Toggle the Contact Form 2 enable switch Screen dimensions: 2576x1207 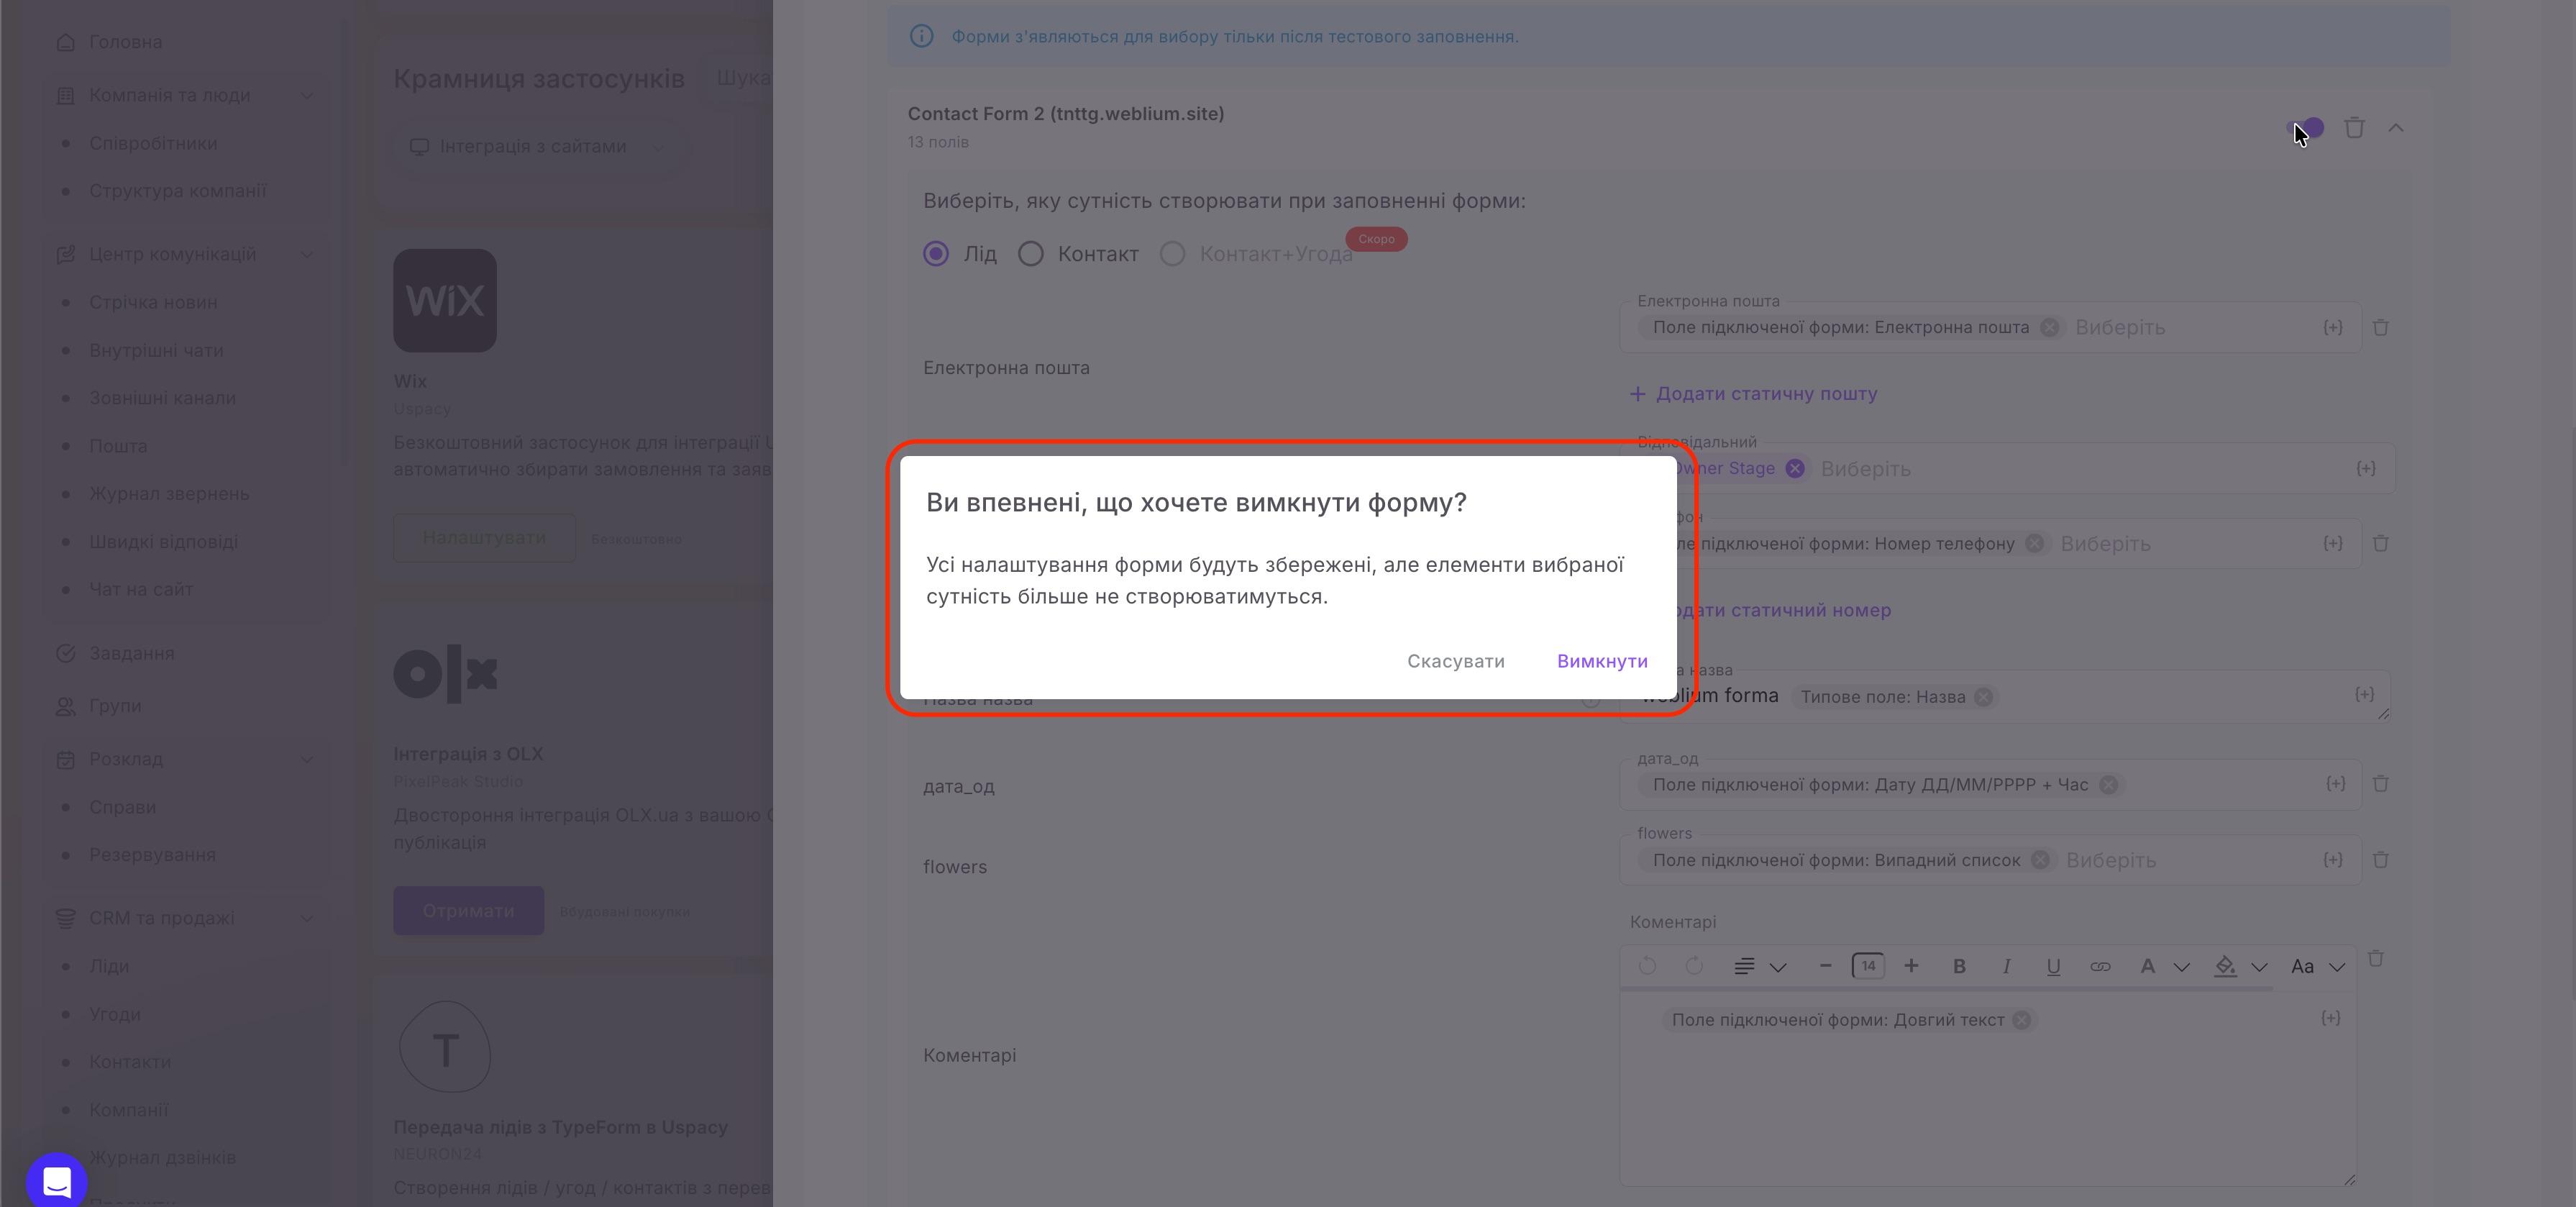2307,128
